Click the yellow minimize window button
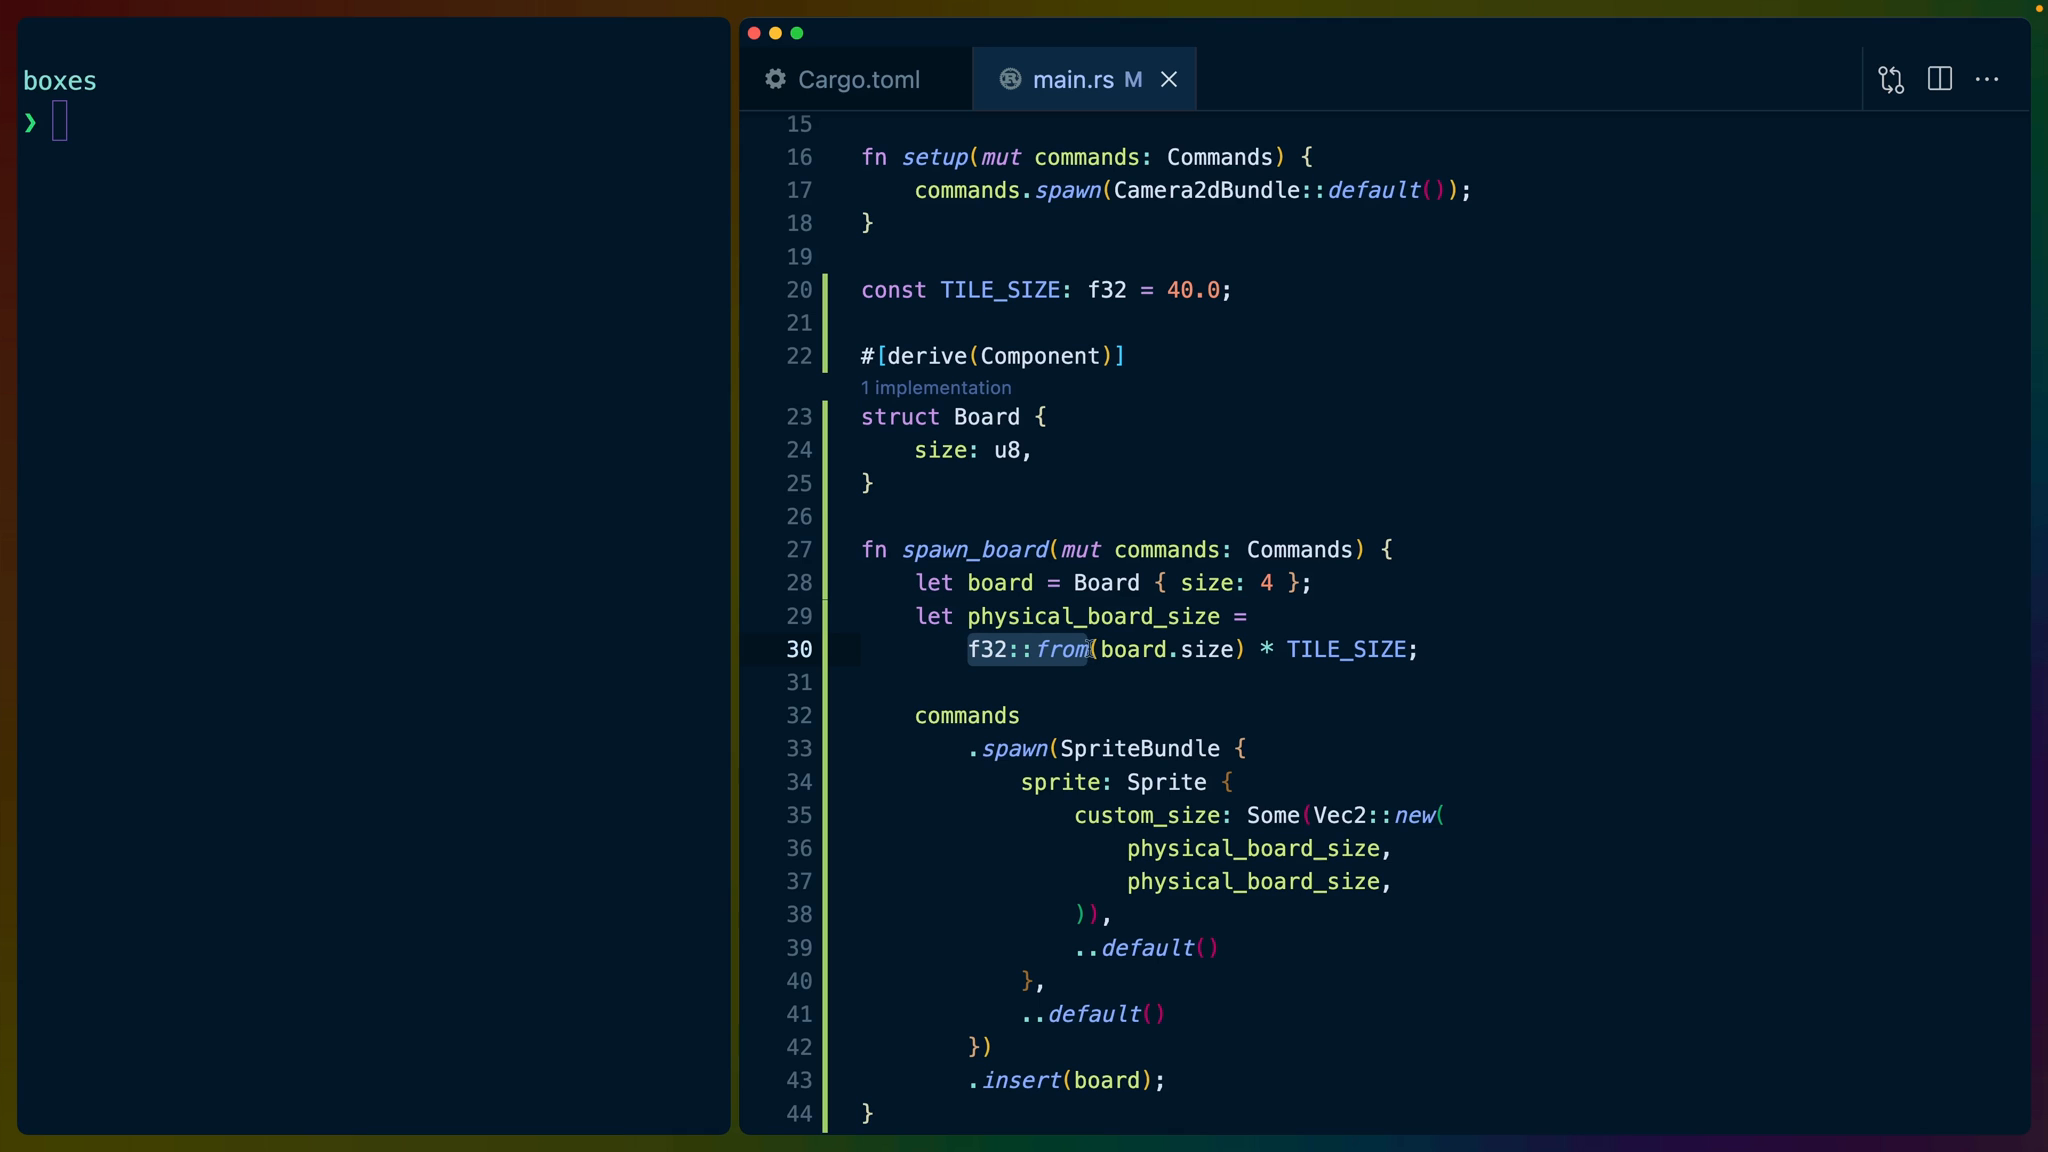Image resolution: width=2048 pixels, height=1152 pixels. pos(775,33)
